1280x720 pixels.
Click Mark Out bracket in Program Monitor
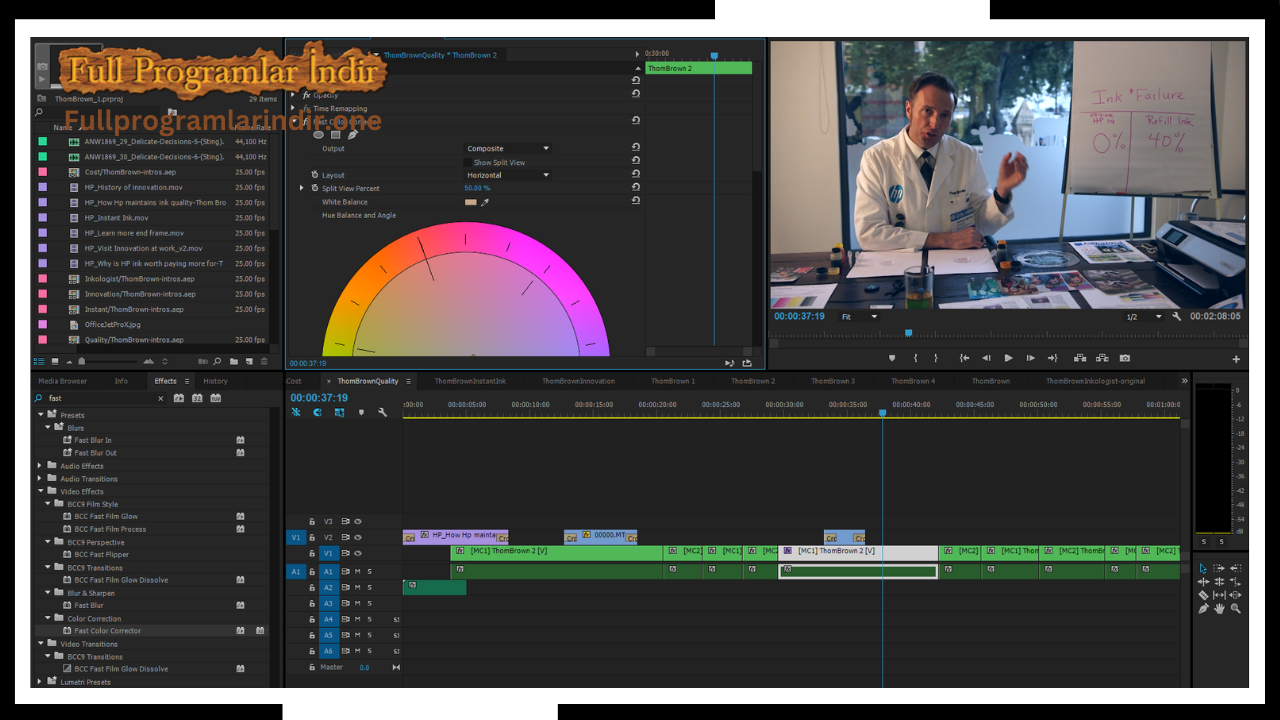936,358
